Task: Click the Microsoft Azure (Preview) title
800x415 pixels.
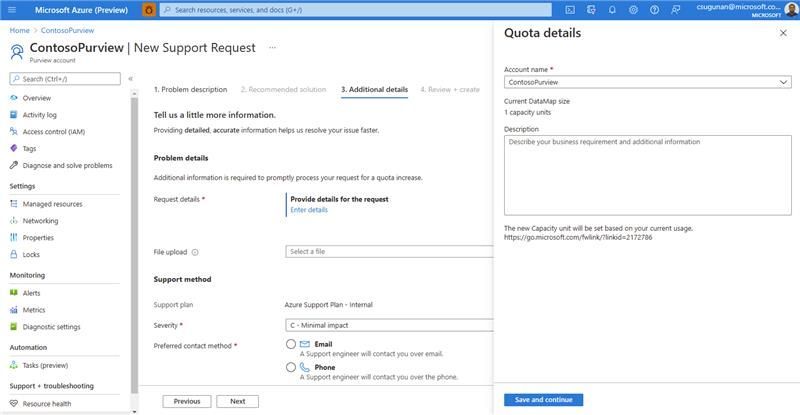Action: pos(81,10)
